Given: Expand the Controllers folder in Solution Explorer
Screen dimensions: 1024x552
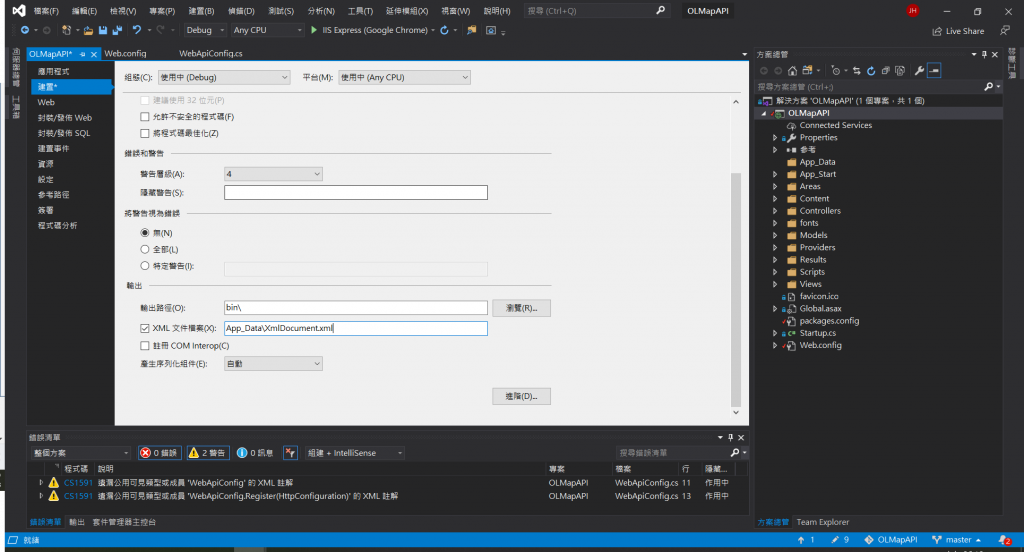Looking at the screenshot, I should (775, 211).
